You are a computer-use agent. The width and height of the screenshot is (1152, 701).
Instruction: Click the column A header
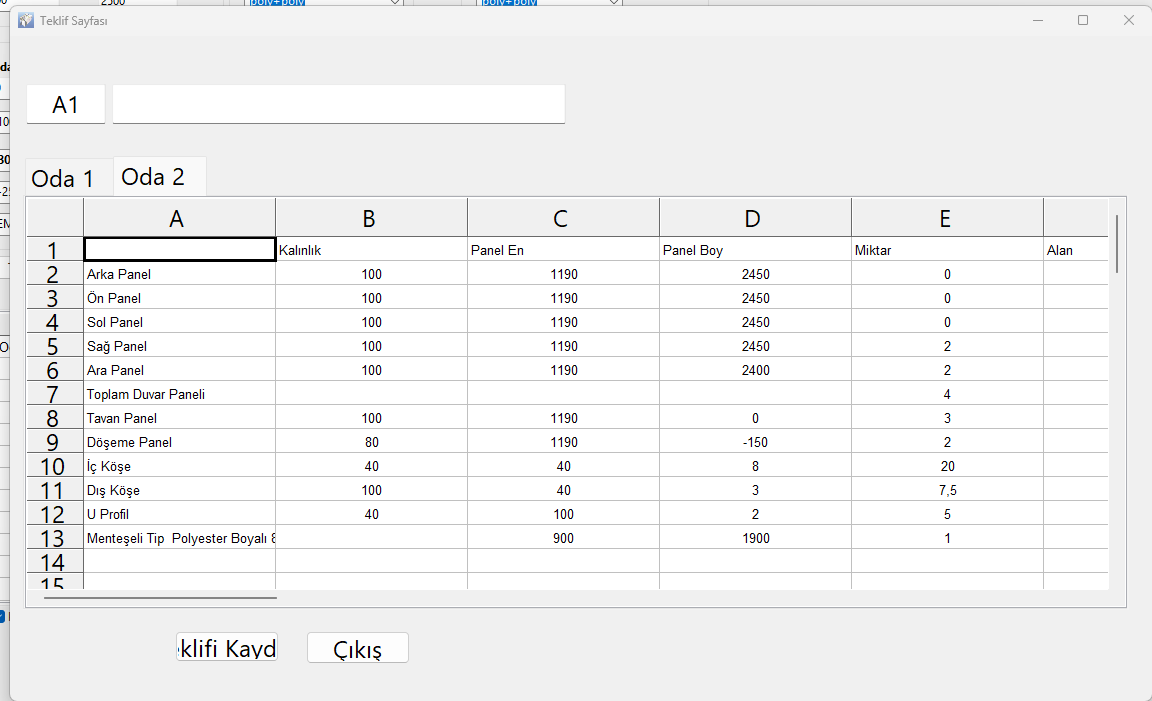tap(177, 216)
